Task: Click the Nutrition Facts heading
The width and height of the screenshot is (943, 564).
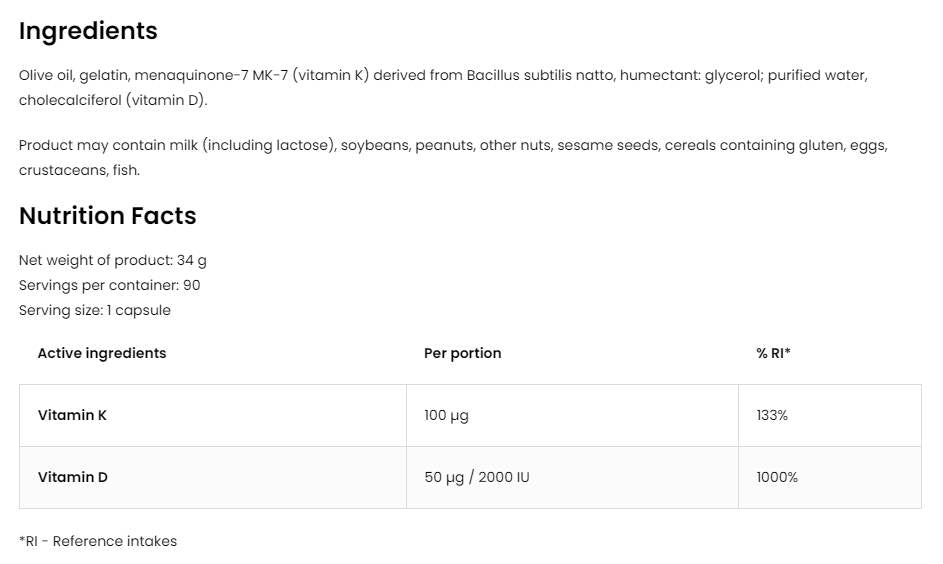Action: point(107,216)
